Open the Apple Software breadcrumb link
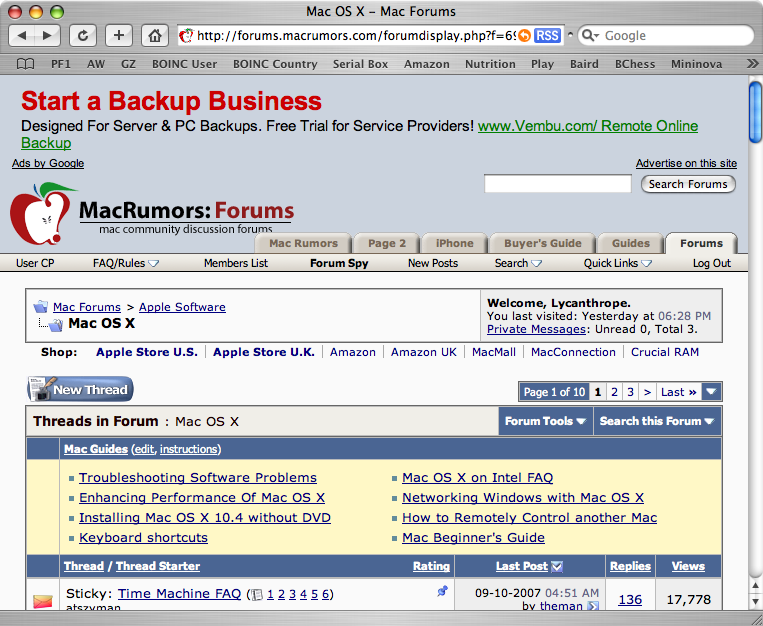 tap(182, 307)
